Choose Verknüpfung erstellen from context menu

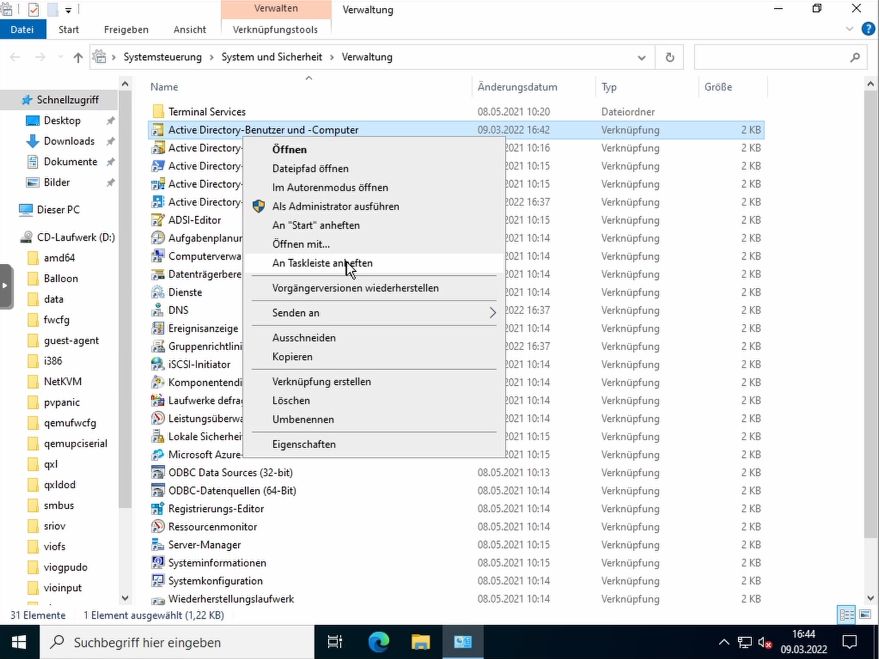(374, 382)
